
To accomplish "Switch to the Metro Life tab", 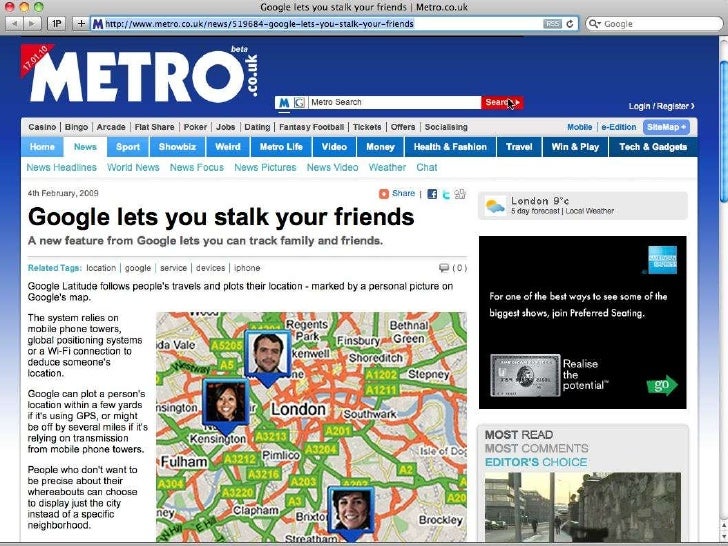I will pyautogui.click(x=281, y=147).
